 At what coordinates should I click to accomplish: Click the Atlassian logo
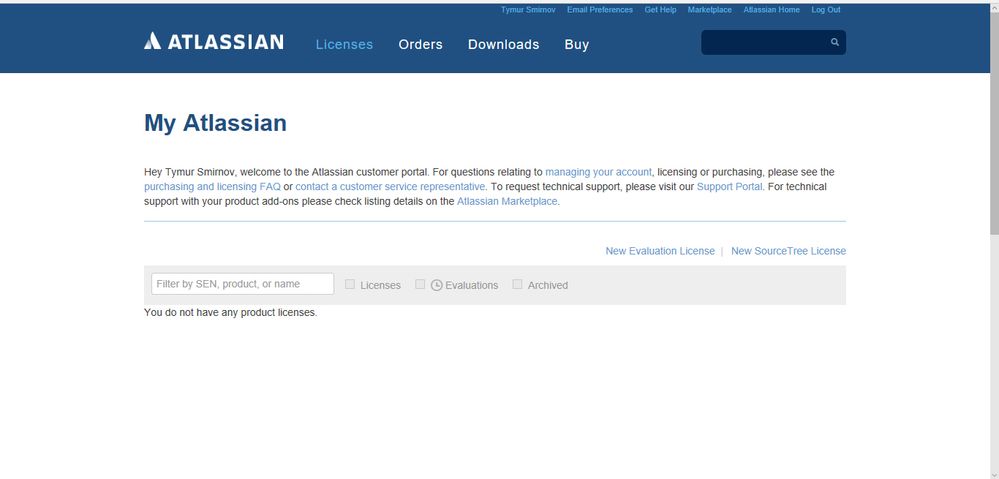tap(213, 41)
